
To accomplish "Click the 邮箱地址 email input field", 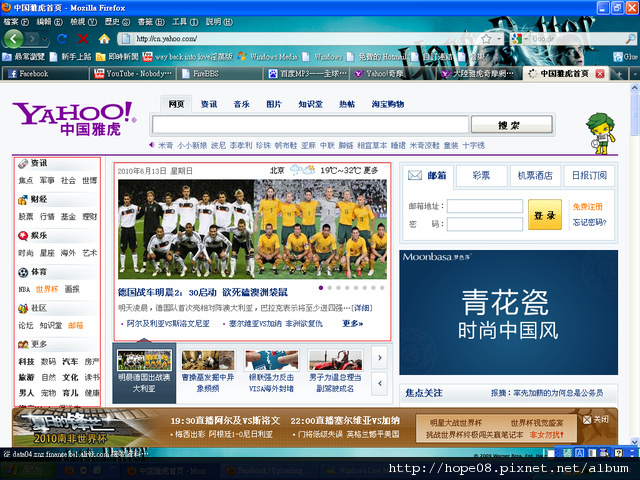I will [484, 206].
